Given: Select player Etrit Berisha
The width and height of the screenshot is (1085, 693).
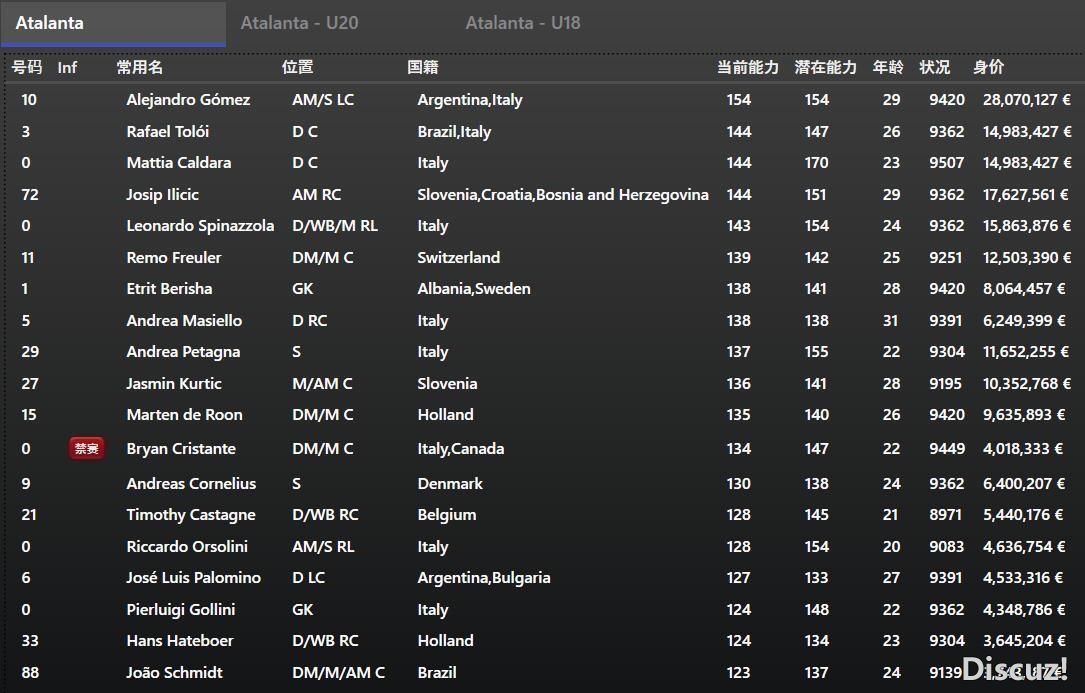Looking at the screenshot, I should tap(169, 289).
